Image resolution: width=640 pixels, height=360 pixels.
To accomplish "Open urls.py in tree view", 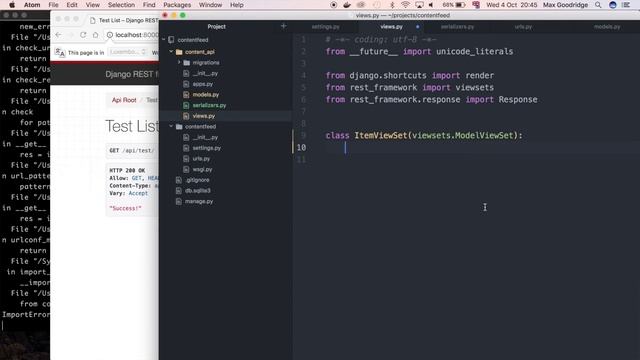I will (x=201, y=159).
